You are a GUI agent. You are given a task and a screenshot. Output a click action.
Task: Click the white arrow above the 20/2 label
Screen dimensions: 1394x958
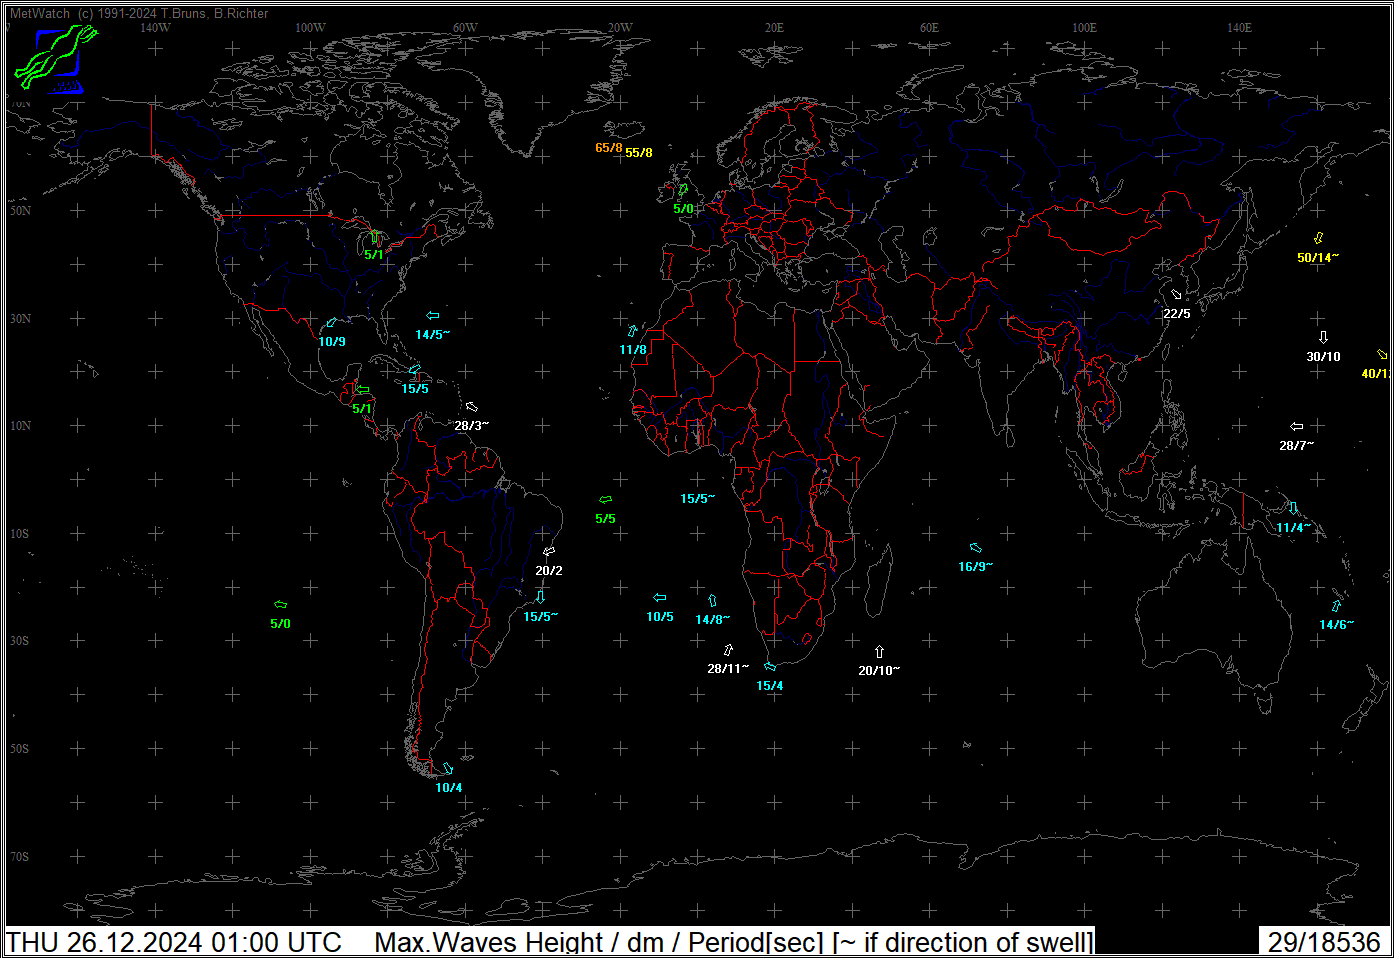tap(548, 552)
